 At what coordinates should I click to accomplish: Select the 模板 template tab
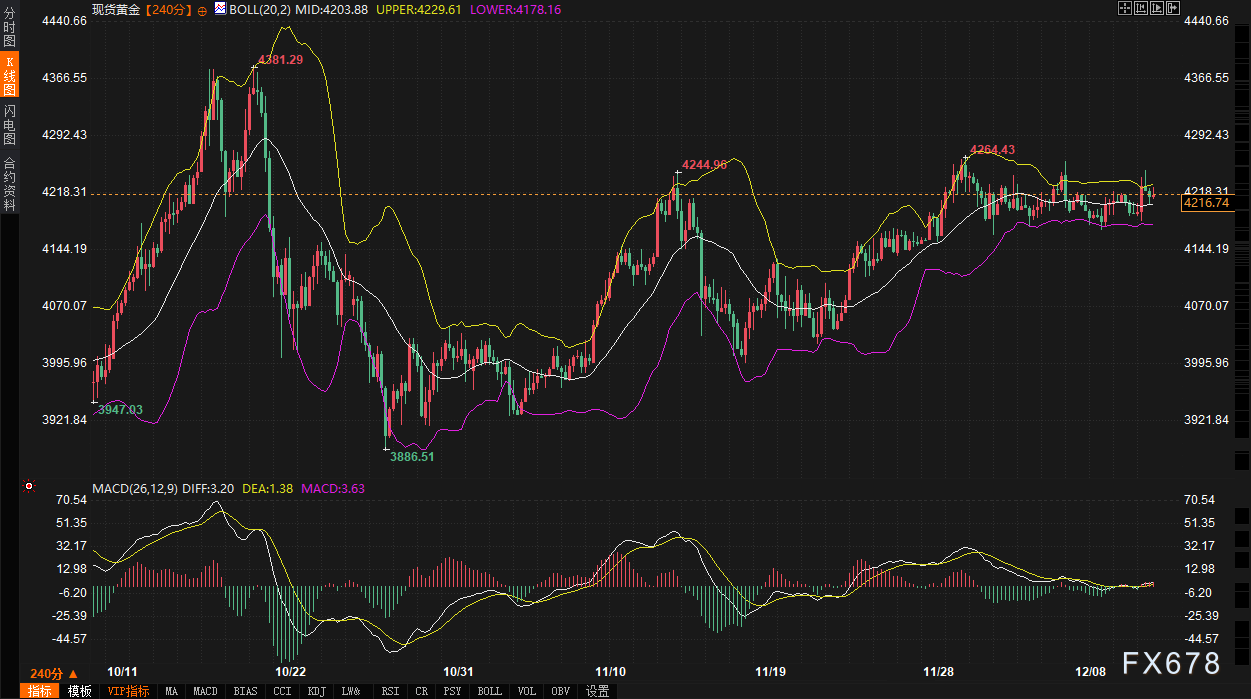coord(80,691)
